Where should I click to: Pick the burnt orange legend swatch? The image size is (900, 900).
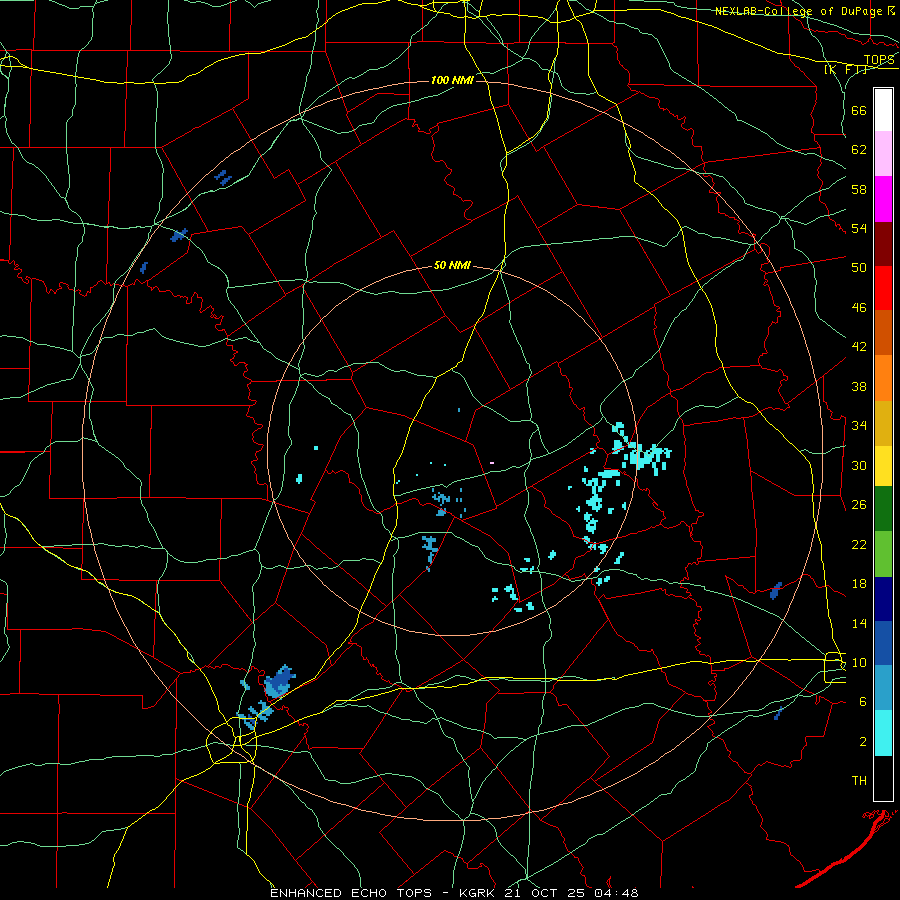point(883,332)
